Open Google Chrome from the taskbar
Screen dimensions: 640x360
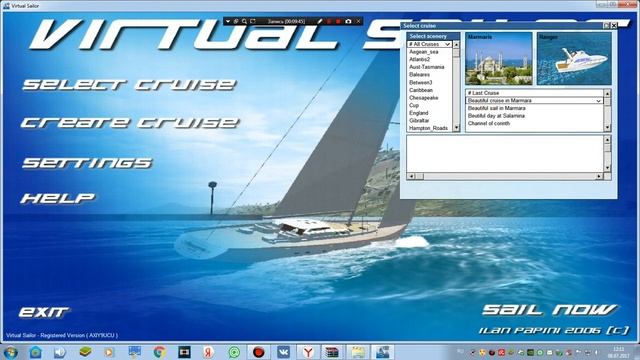click(160, 352)
